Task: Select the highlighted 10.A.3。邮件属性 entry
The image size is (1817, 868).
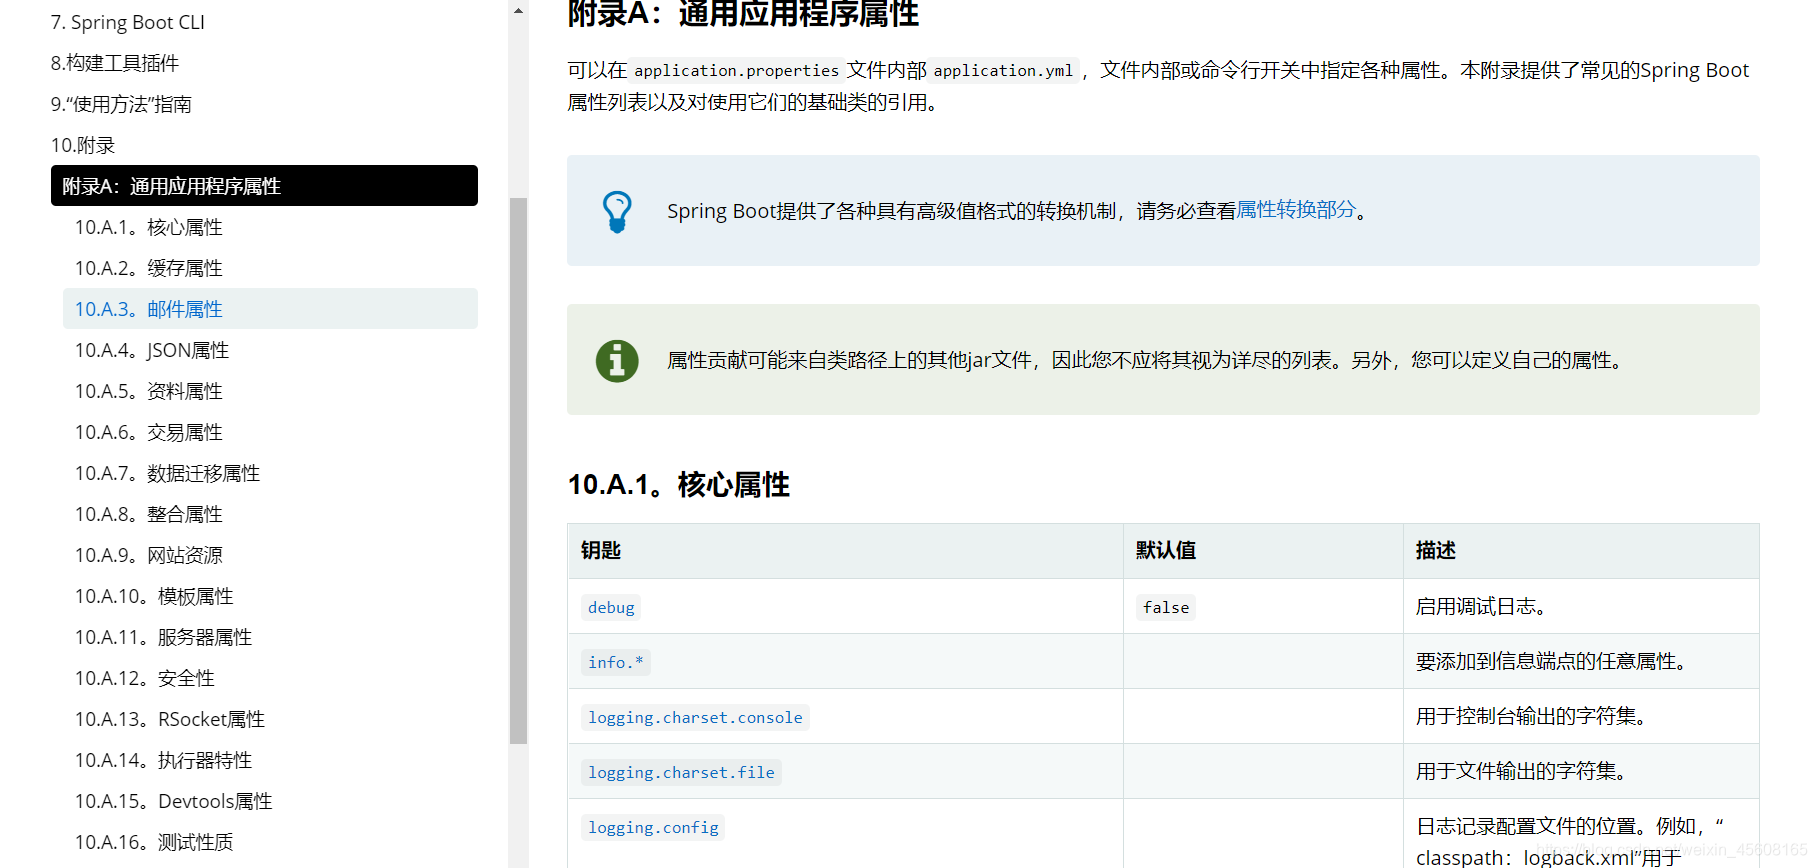Action: [270, 309]
